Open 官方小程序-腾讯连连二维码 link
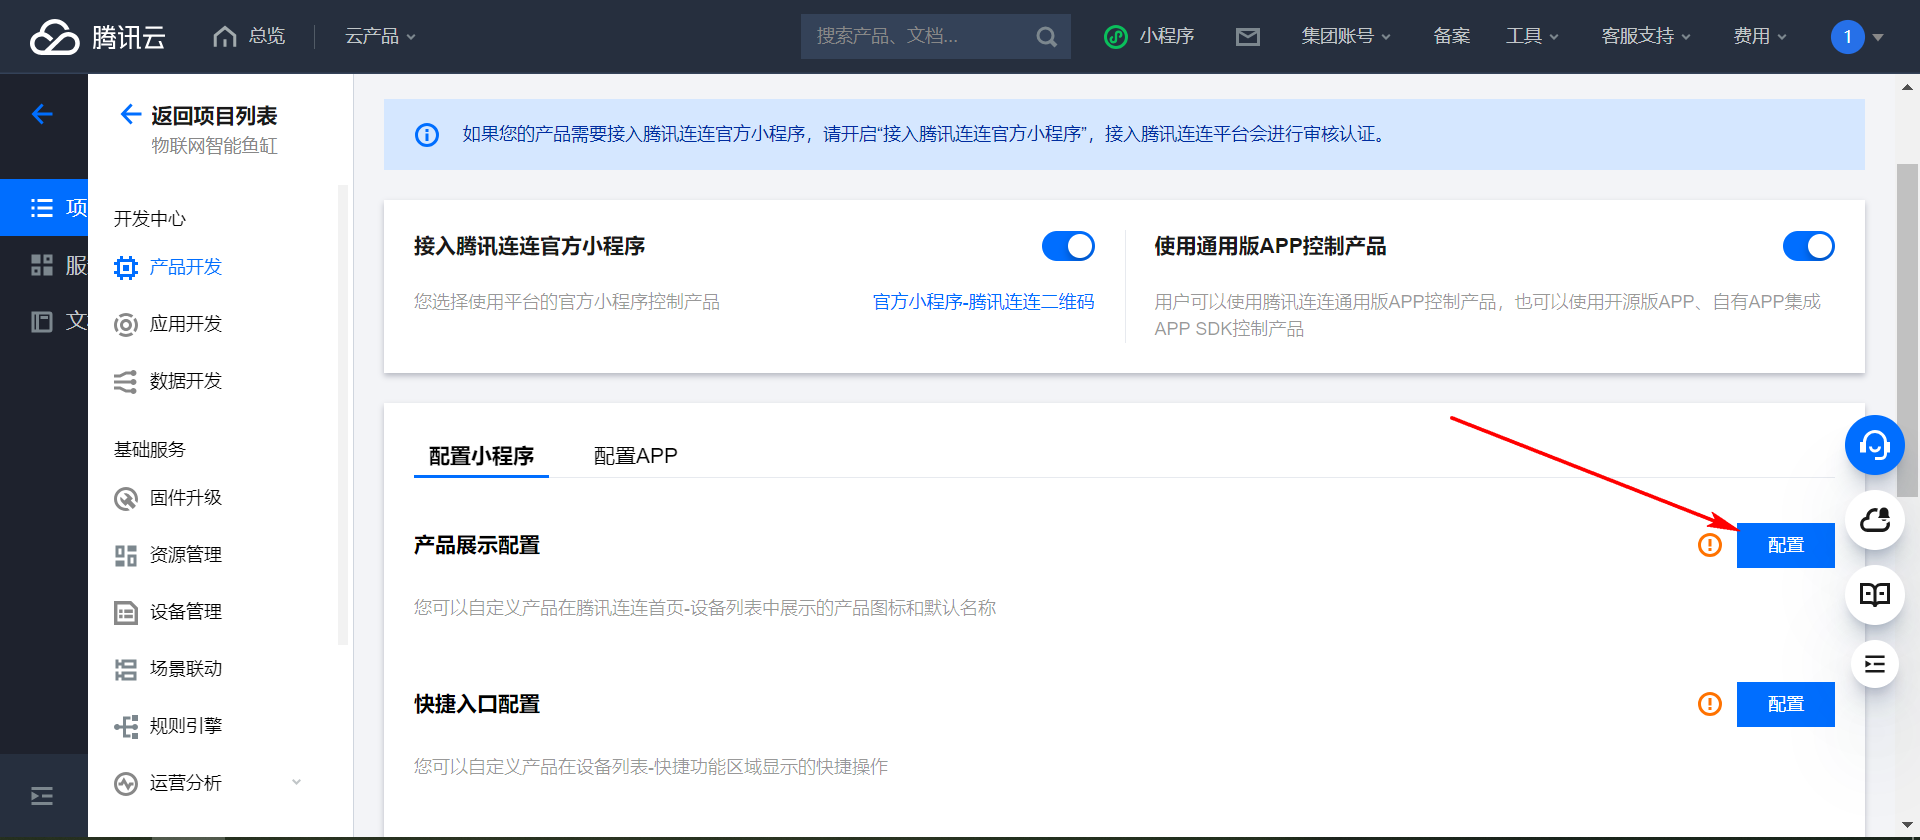The image size is (1920, 840). coord(983,302)
